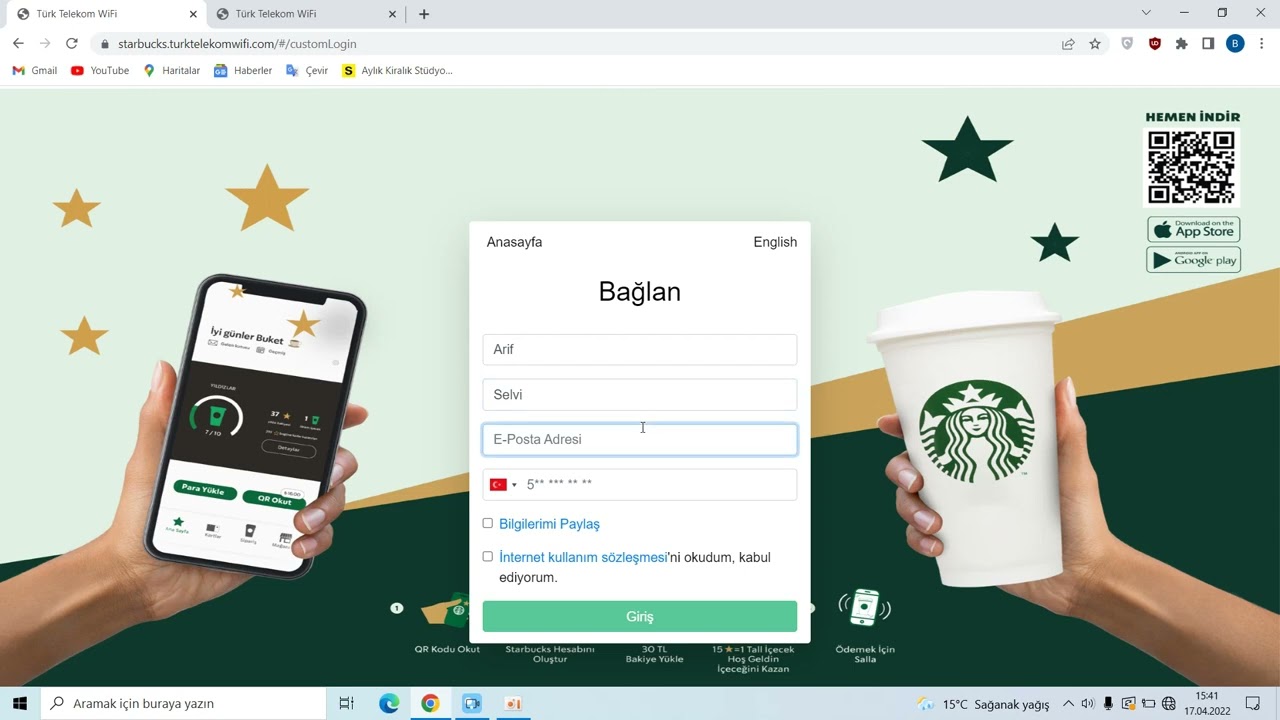Click the first name field containing Arif
Viewport: 1280px width, 720px height.
coord(640,349)
